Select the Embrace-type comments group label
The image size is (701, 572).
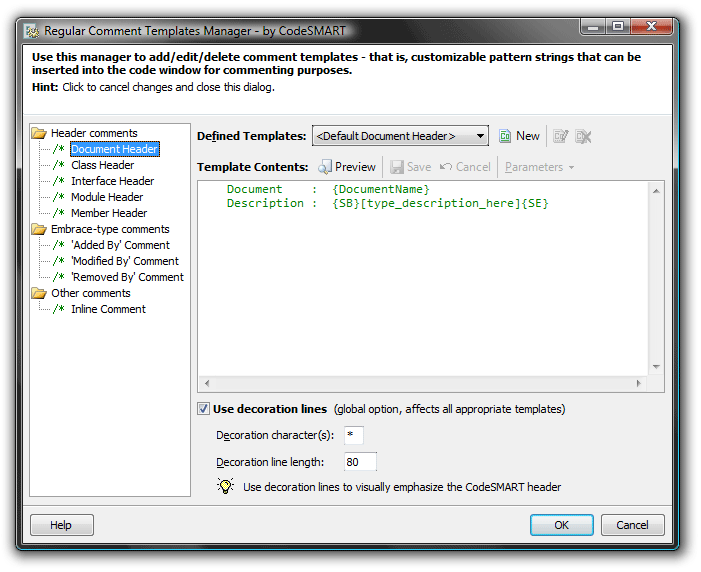point(110,229)
